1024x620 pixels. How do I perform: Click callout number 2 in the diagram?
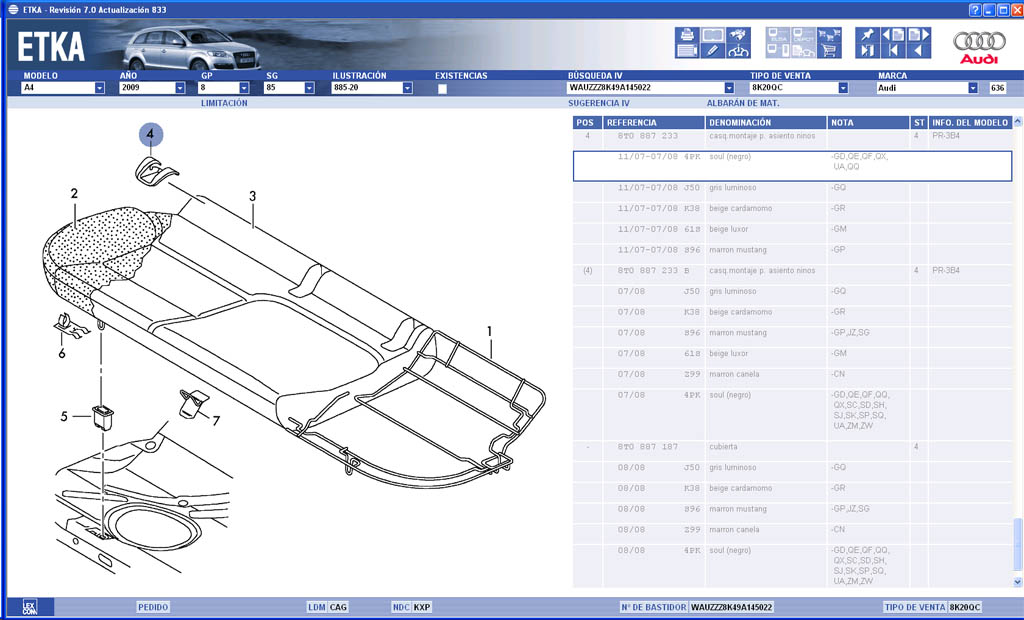click(x=74, y=193)
